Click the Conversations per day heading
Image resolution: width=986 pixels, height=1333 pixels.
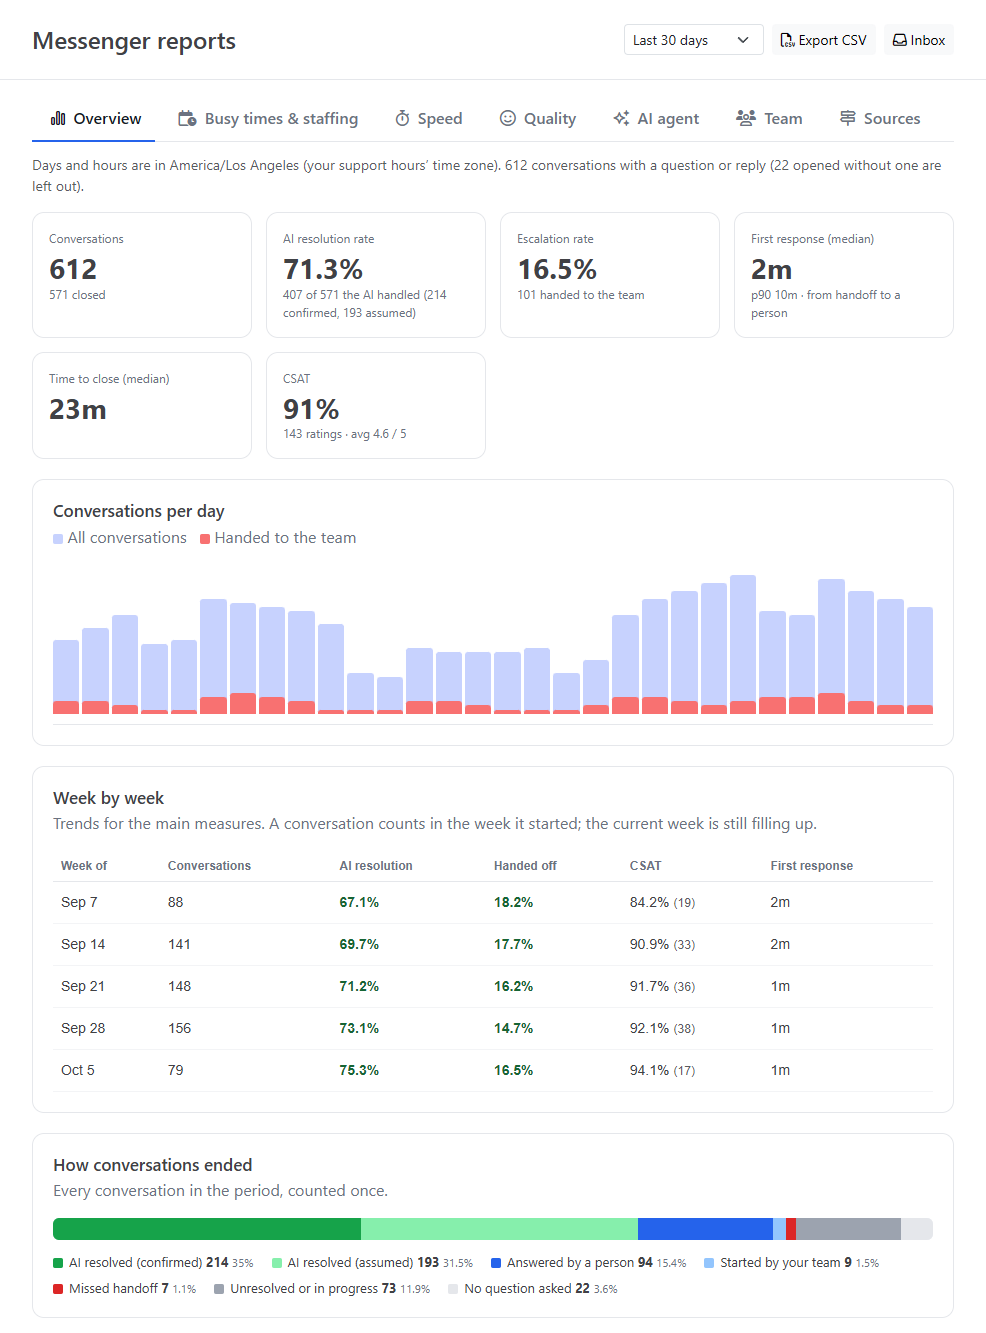coord(139,511)
